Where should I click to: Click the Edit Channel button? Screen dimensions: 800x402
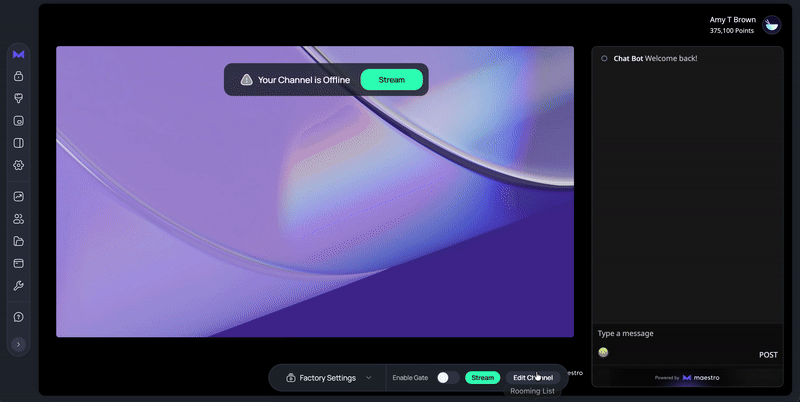click(532, 378)
